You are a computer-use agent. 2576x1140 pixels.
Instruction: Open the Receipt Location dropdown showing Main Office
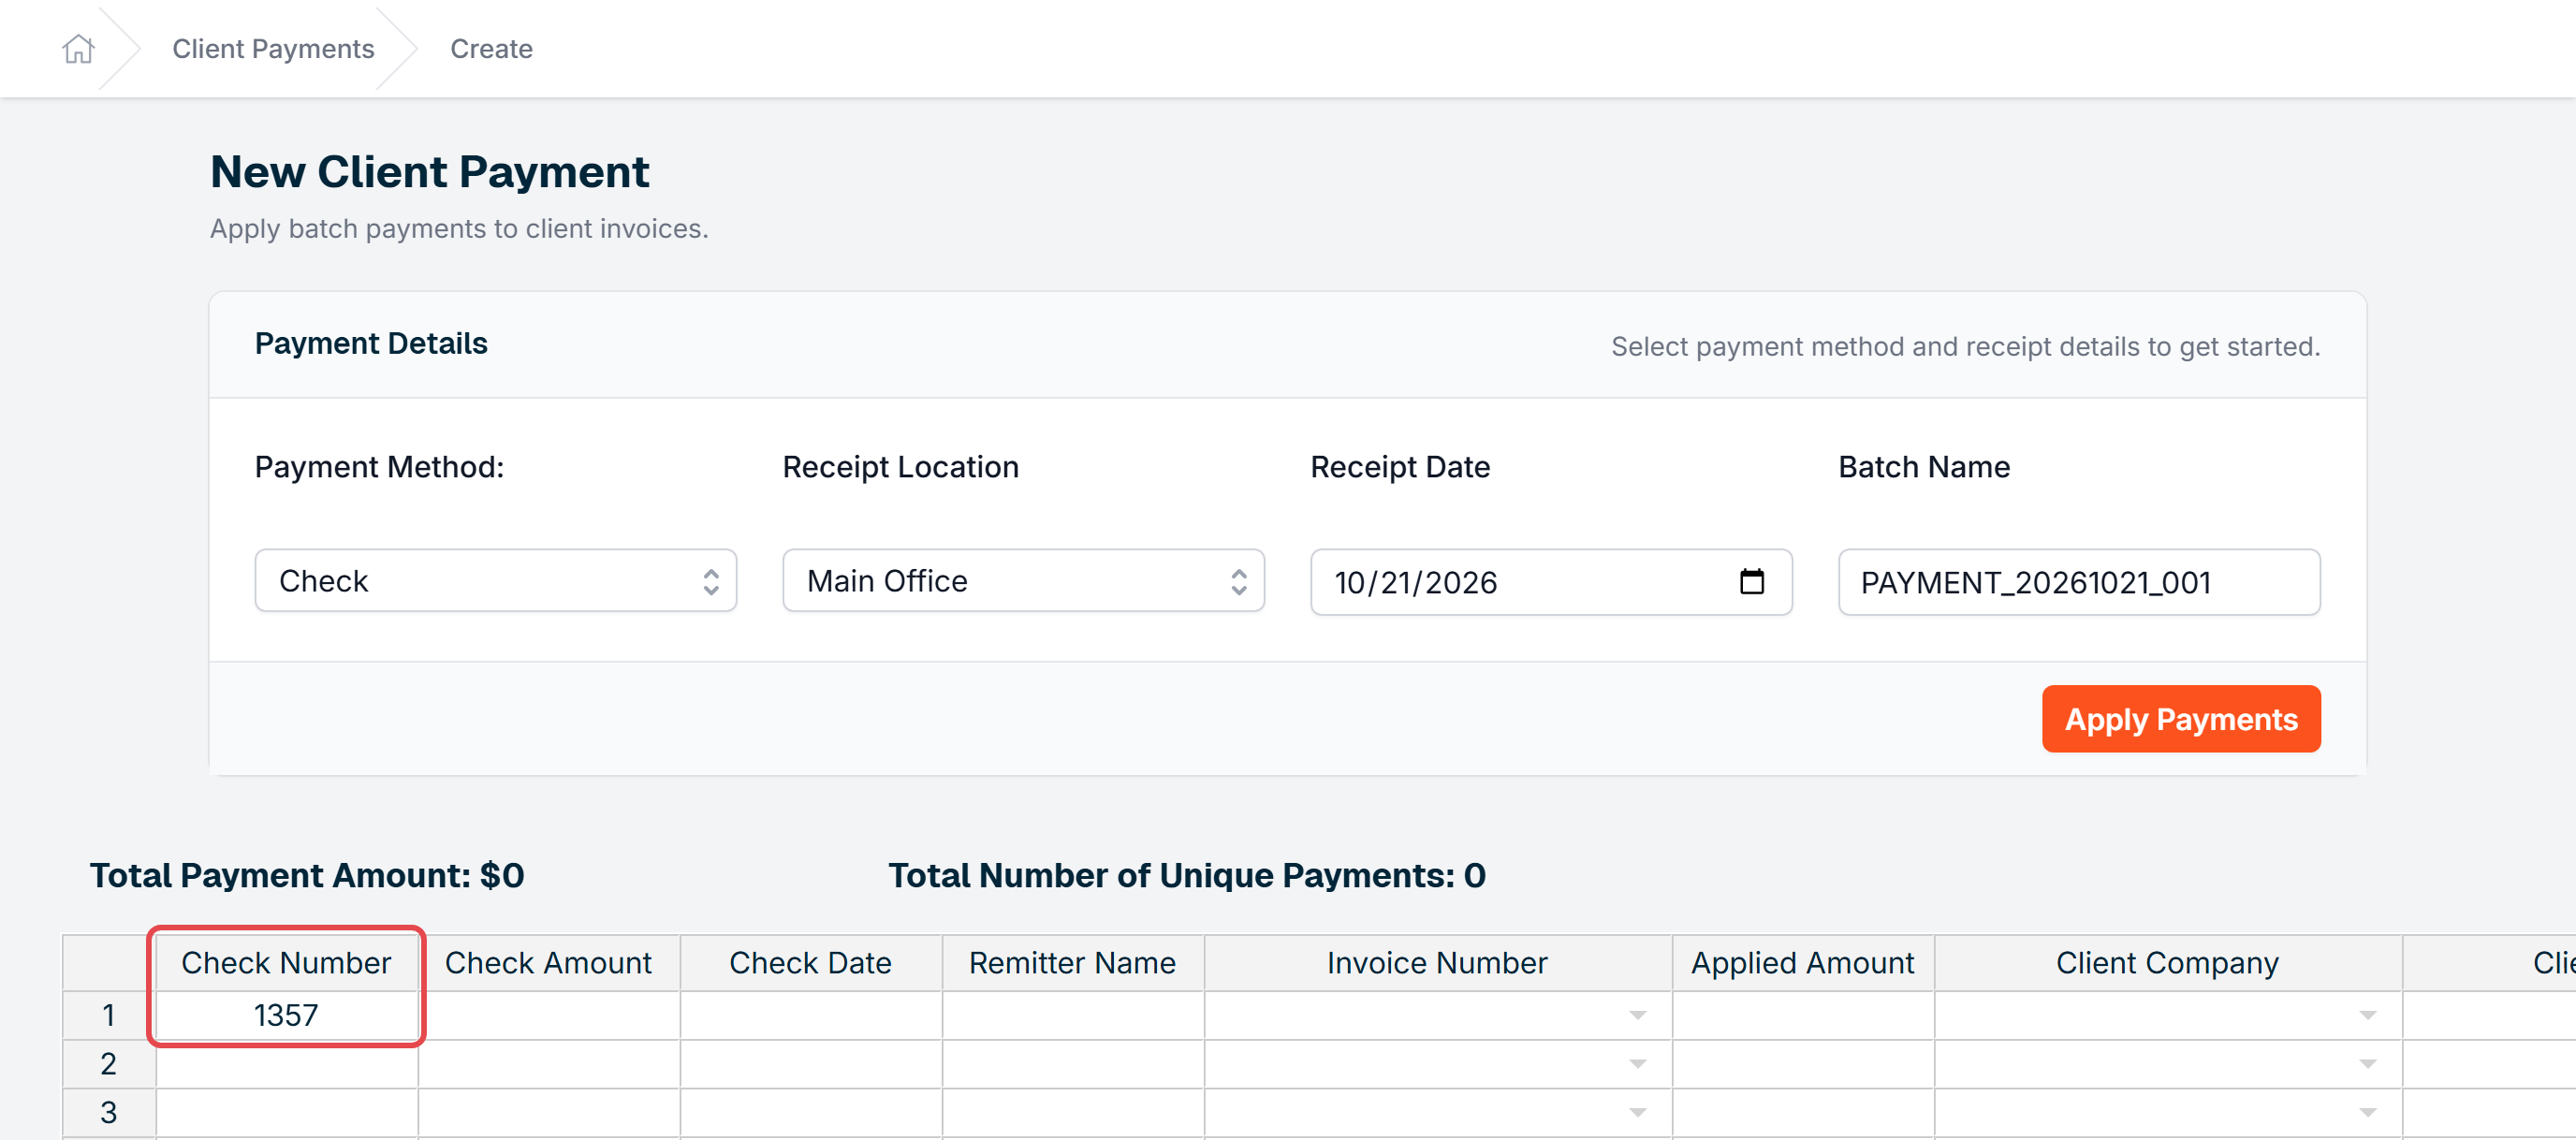(x=1023, y=581)
